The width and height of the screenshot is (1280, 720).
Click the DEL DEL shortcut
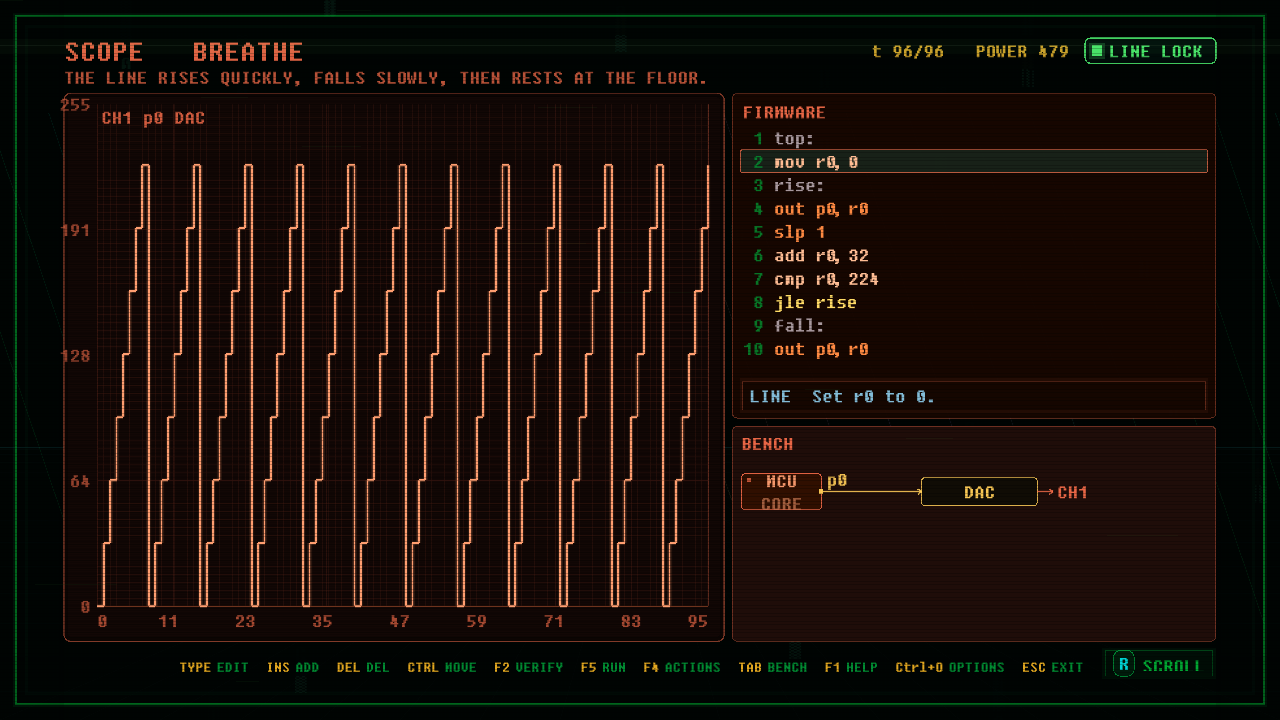[x=363, y=667]
